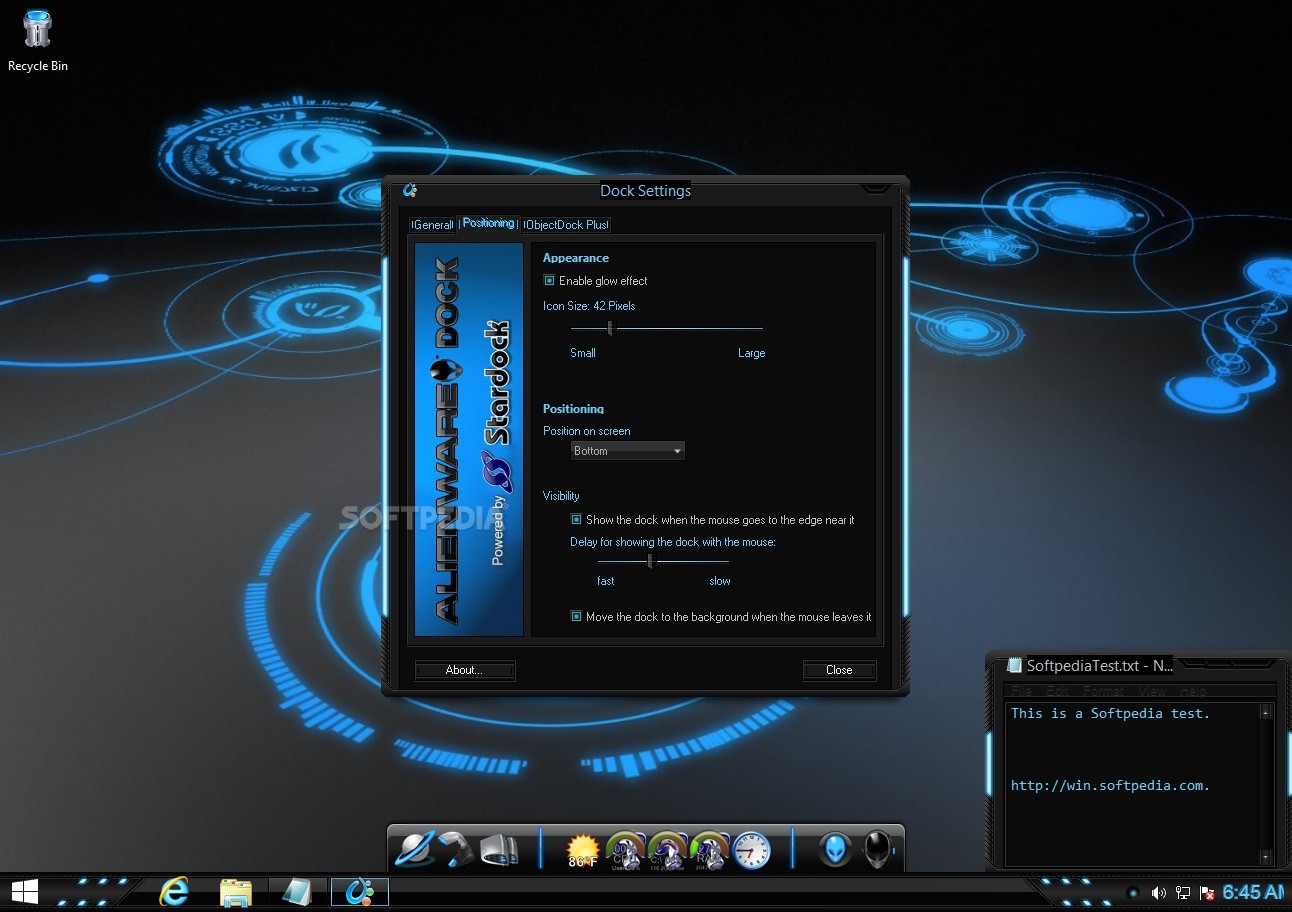
Task: Click the Notepad scrollbar up arrow
Action: [1265, 712]
